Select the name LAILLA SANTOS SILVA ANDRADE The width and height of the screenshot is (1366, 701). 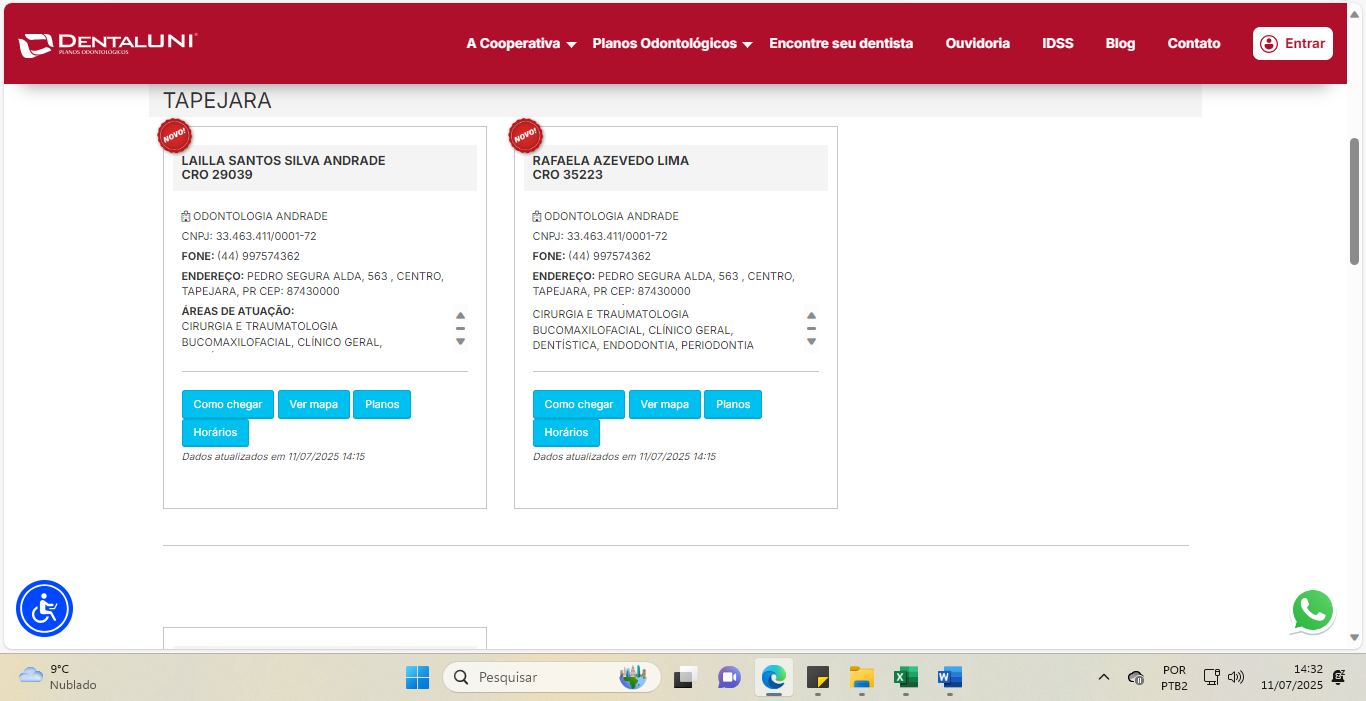tap(283, 160)
